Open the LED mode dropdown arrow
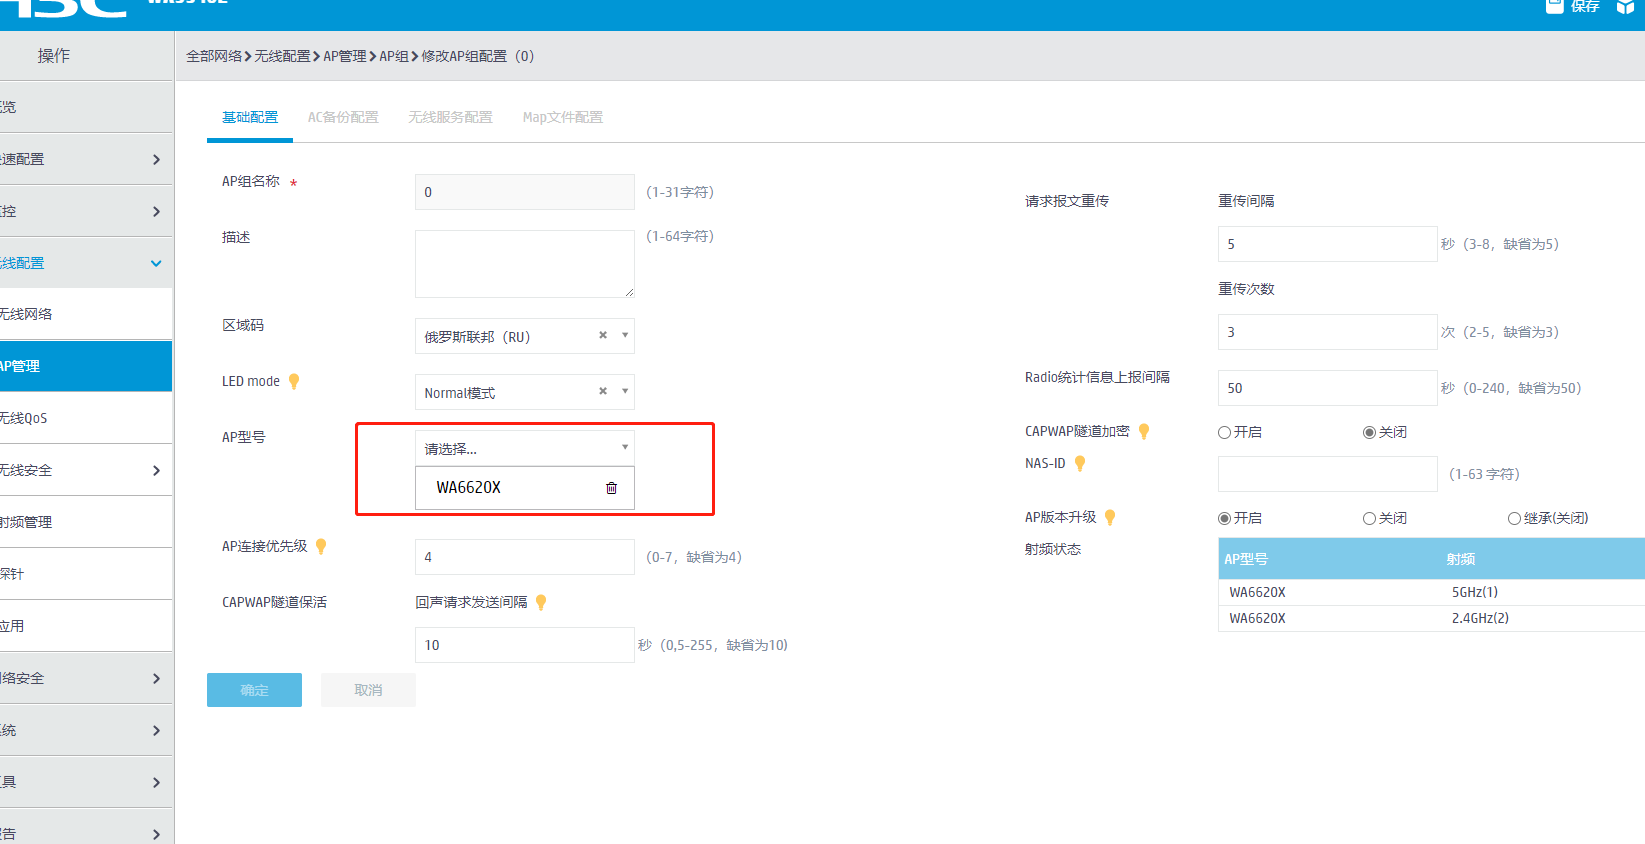1645x844 pixels. coord(625,392)
